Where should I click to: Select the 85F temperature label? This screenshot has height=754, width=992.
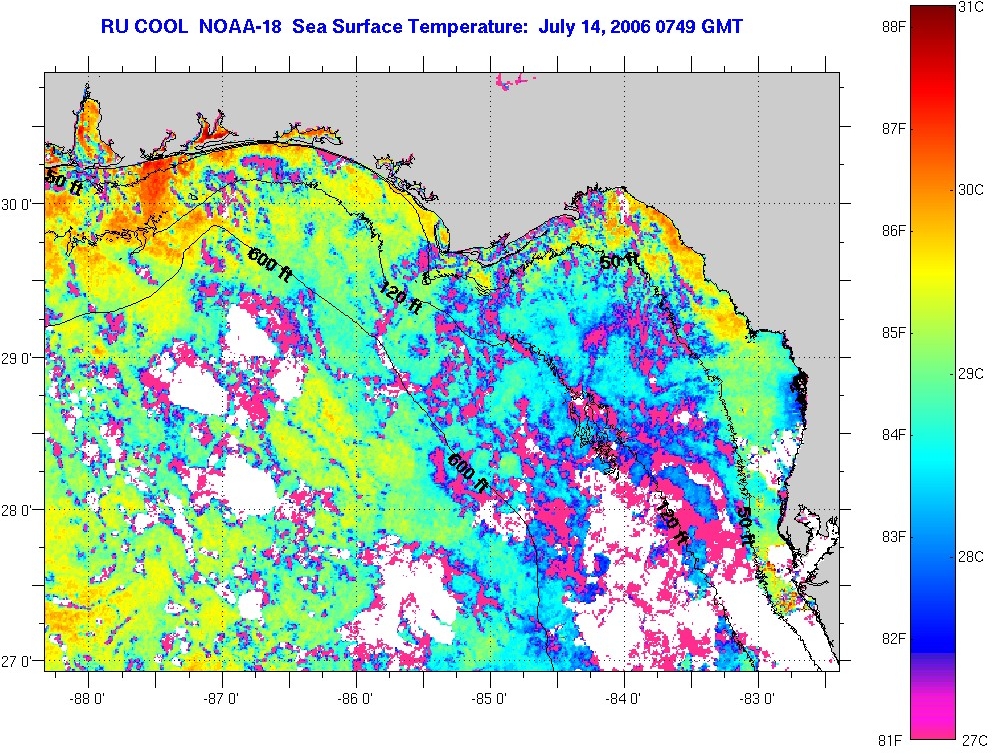(x=893, y=332)
